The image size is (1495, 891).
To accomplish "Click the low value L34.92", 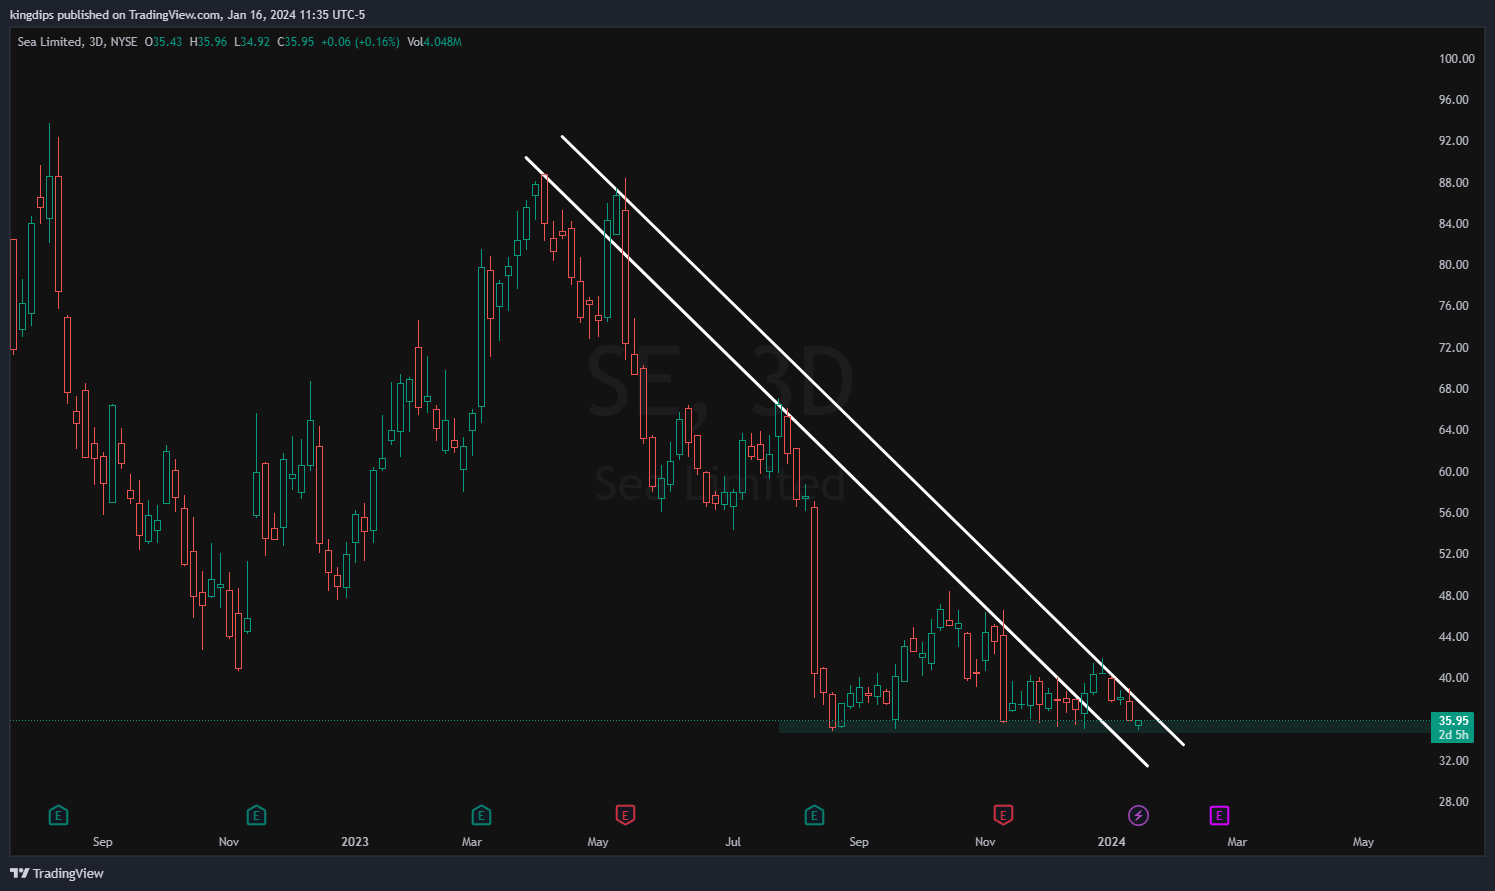I will pos(252,42).
